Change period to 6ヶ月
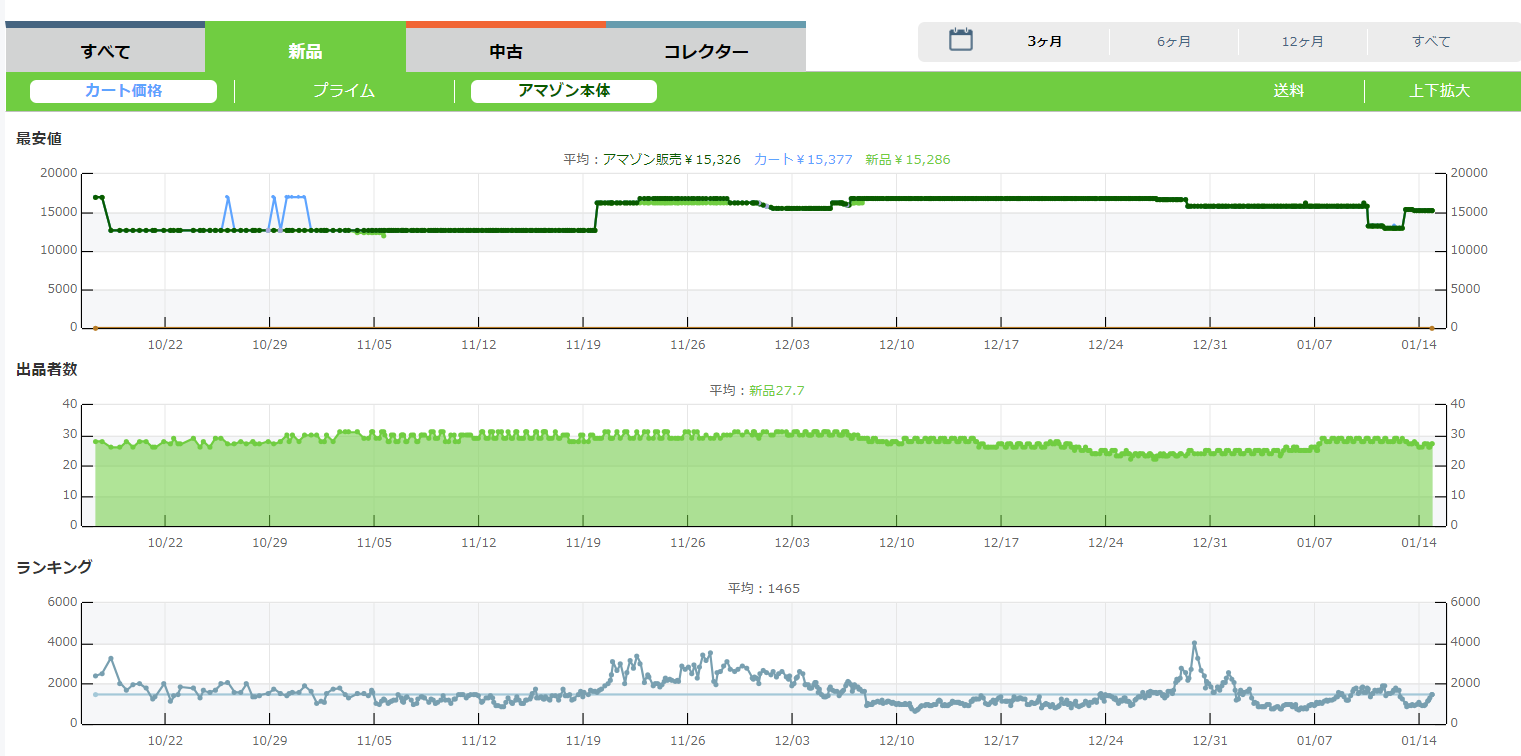Image resolution: width=1521 pixels, height=756 pixels. (1173, 42)
